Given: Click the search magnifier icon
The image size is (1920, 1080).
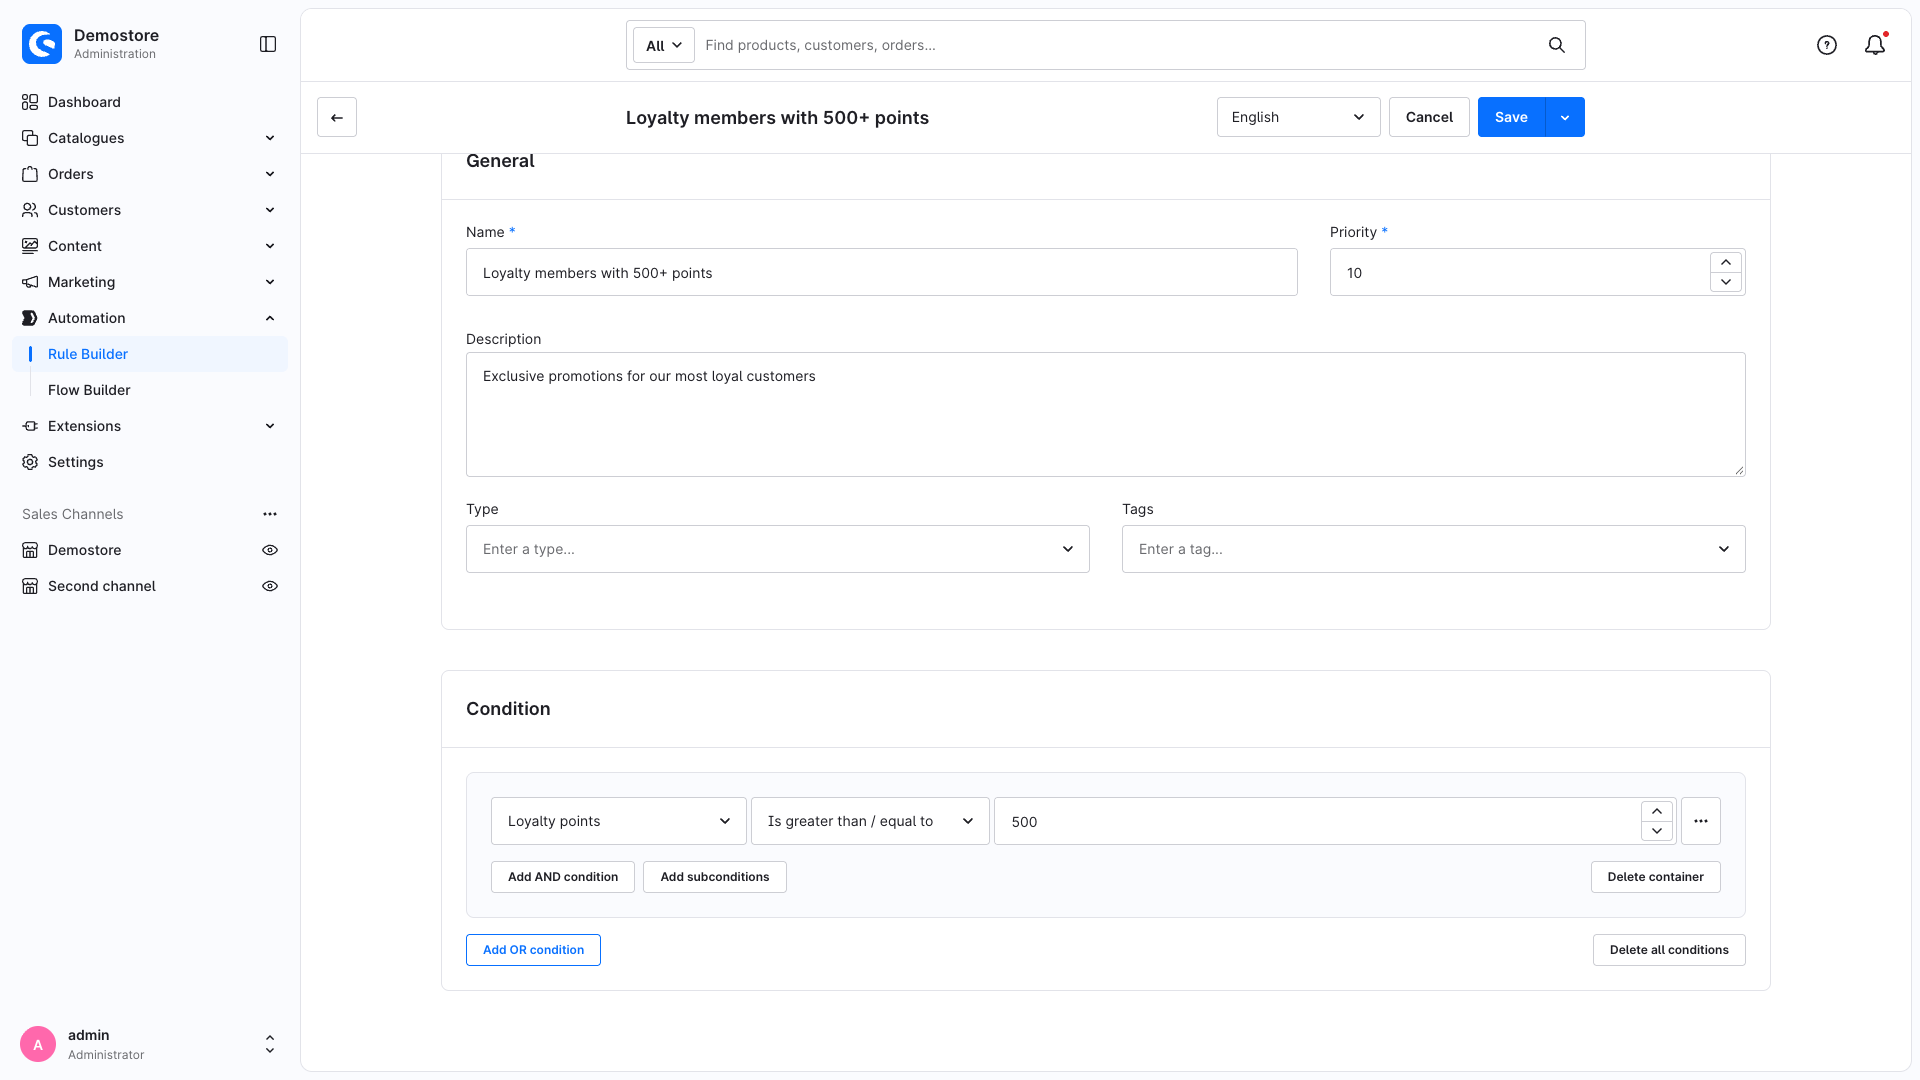Looking at the screenshot, I should [x=1557, y=45].
